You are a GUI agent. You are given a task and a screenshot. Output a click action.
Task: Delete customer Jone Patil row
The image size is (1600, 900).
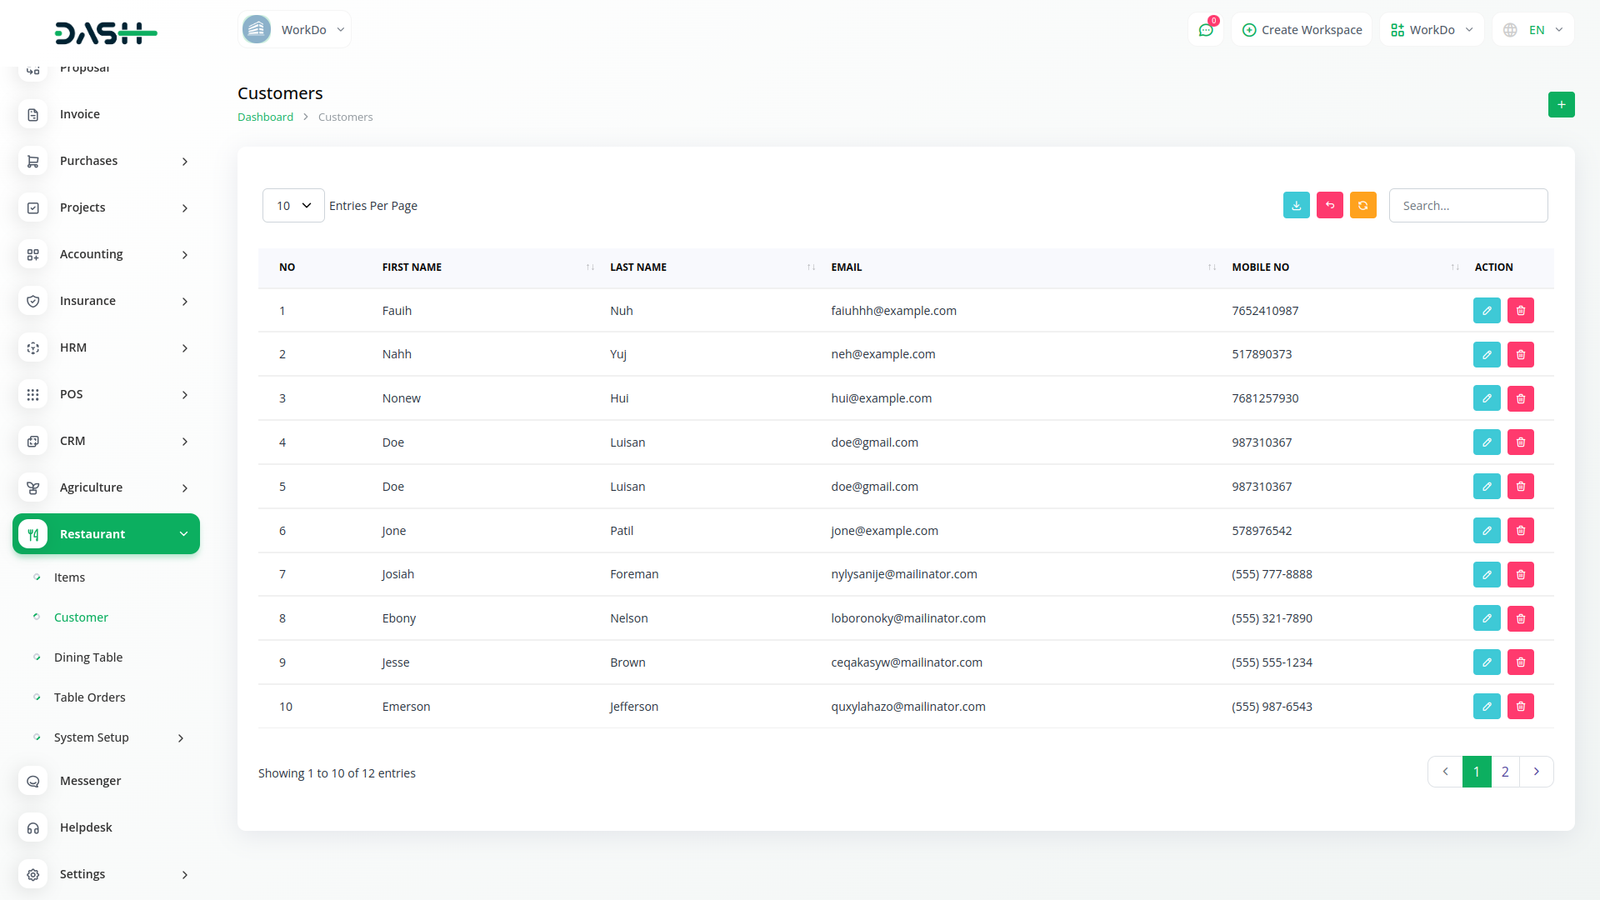1520,531
